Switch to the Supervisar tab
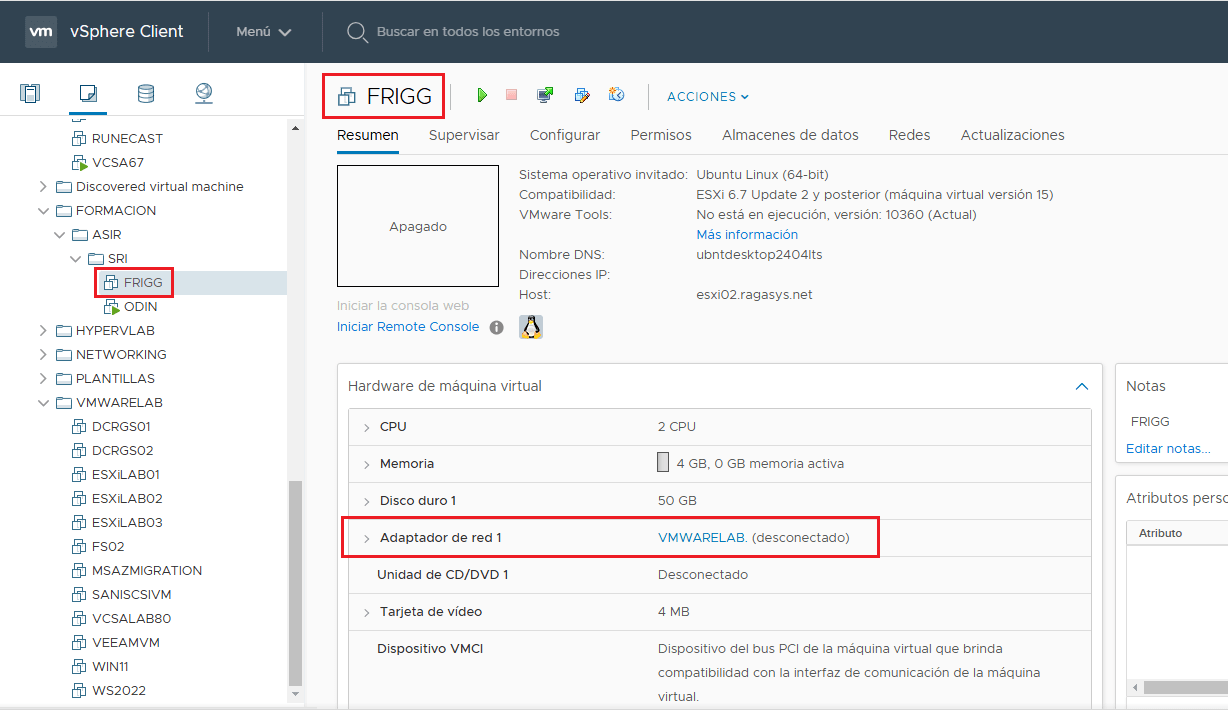This screenshot has height=721, width=1228. coord(464,135)
